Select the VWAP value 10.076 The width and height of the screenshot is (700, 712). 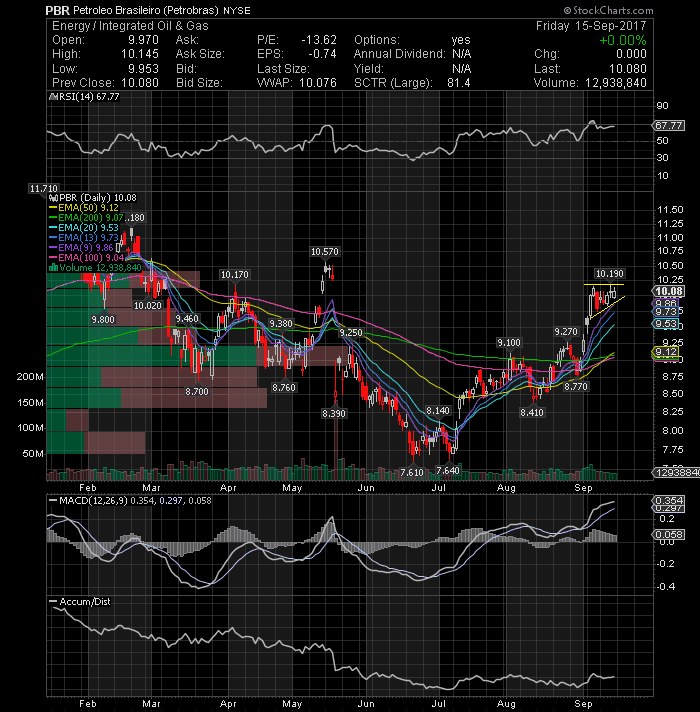click(318, 83)
